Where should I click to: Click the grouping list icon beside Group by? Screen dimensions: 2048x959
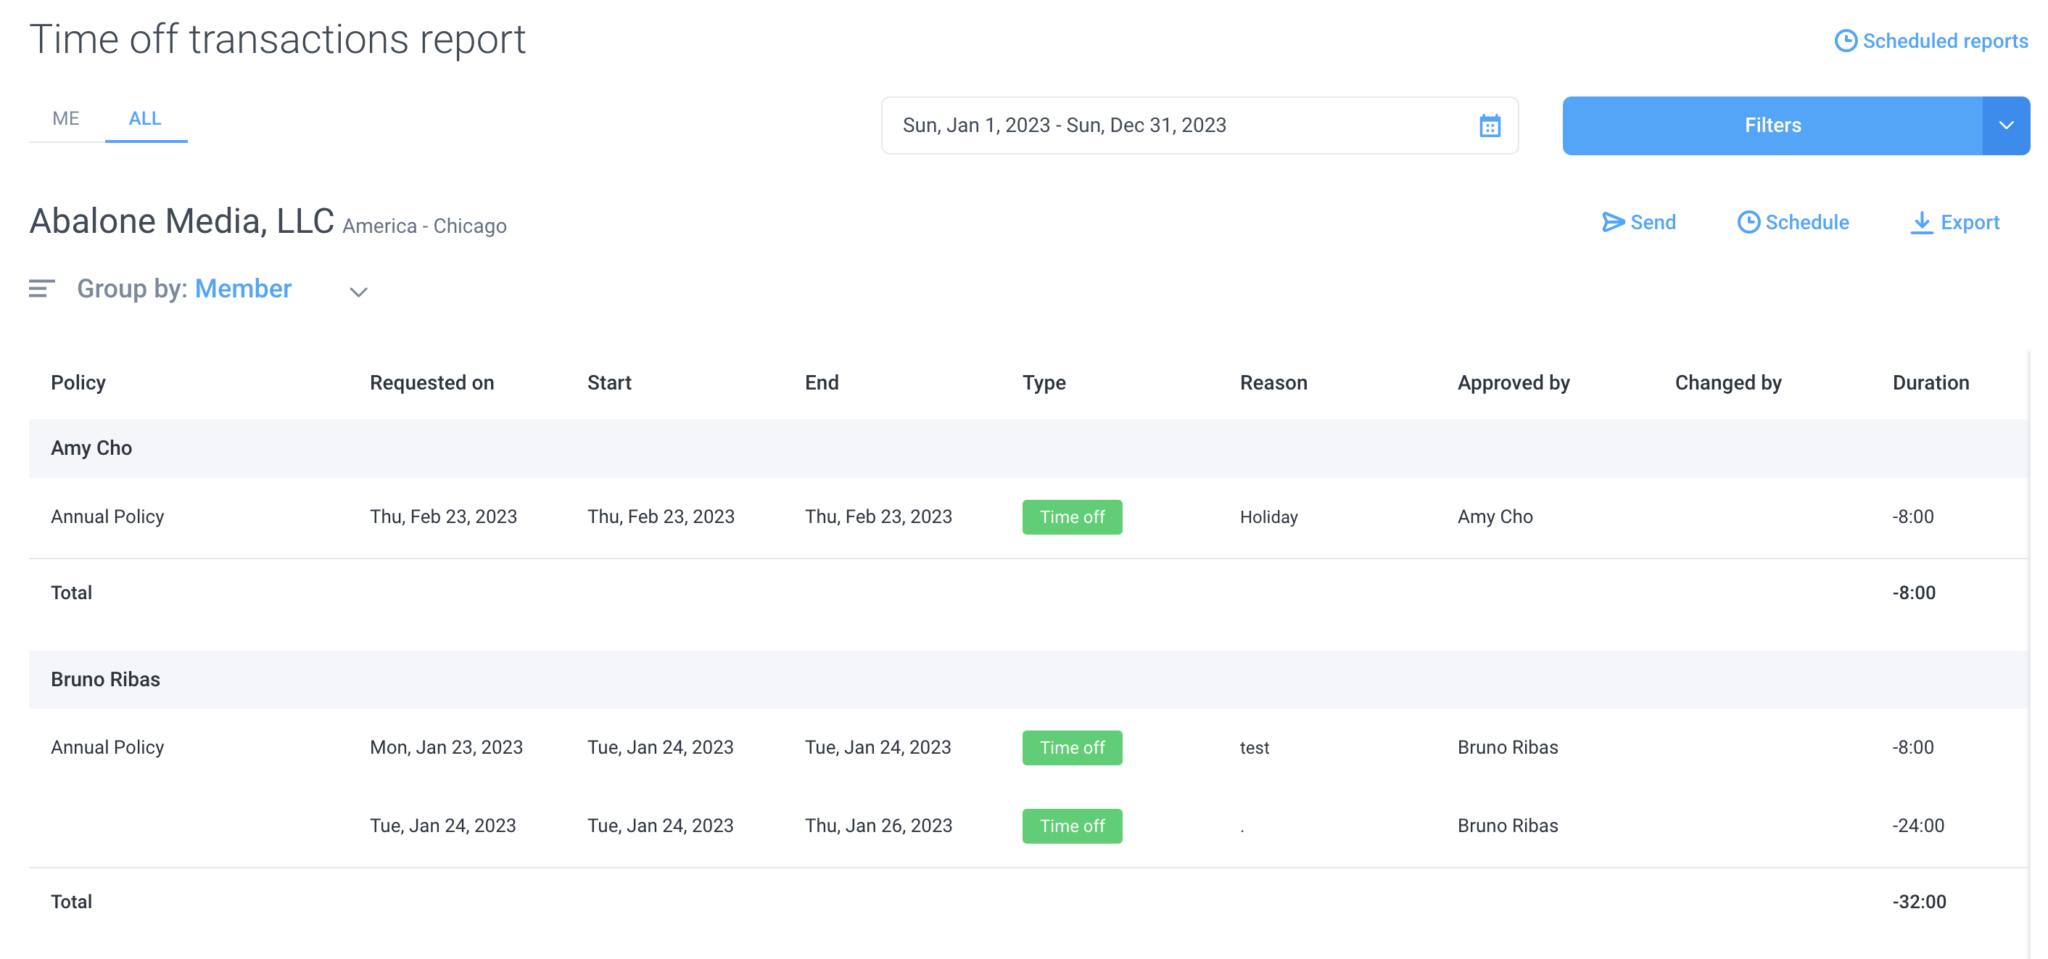point(41,288)
